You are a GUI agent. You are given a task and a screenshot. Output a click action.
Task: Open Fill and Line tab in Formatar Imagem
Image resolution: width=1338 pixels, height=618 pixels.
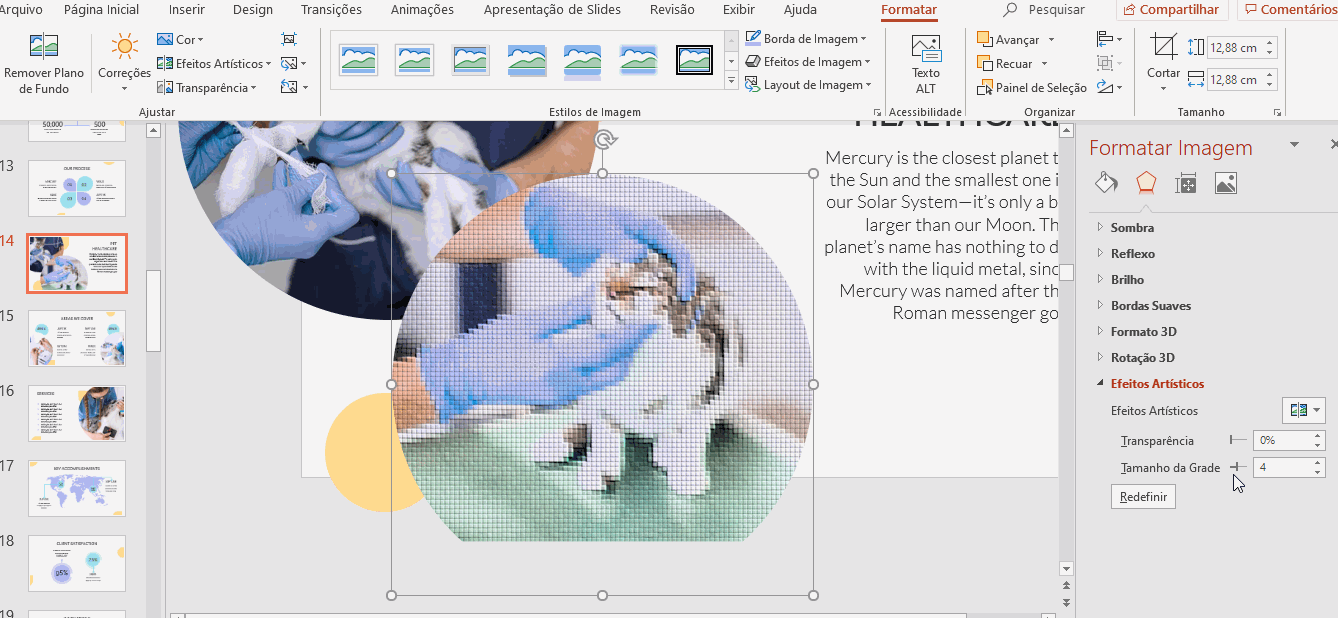pyautogui.click(x=1106, y=182)
